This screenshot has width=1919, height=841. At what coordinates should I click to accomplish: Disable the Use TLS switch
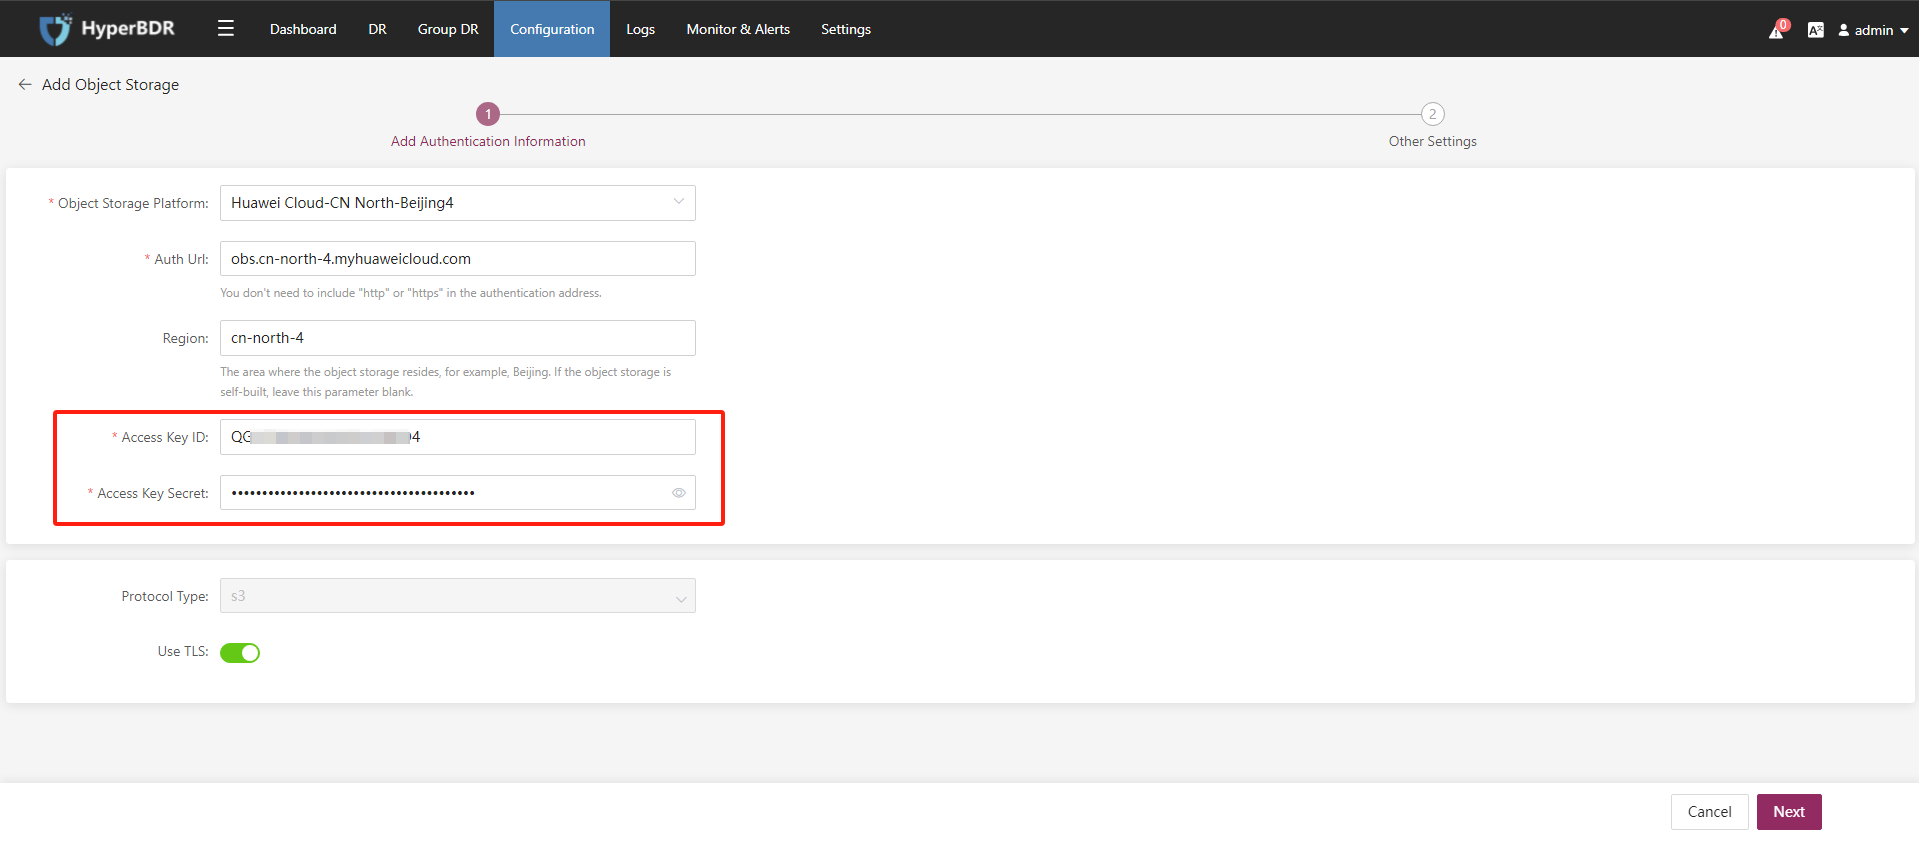tap(240, 653)
